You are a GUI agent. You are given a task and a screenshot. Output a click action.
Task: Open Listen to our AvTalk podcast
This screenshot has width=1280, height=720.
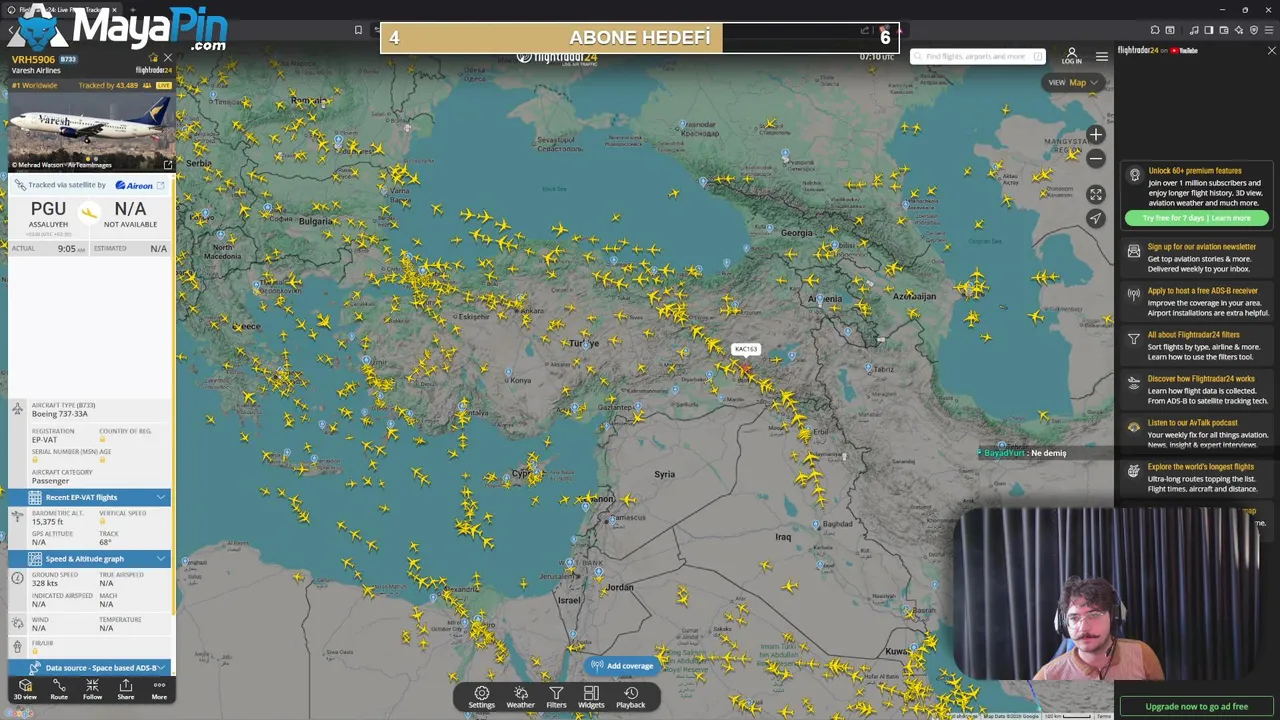[x=1198, y=433]
